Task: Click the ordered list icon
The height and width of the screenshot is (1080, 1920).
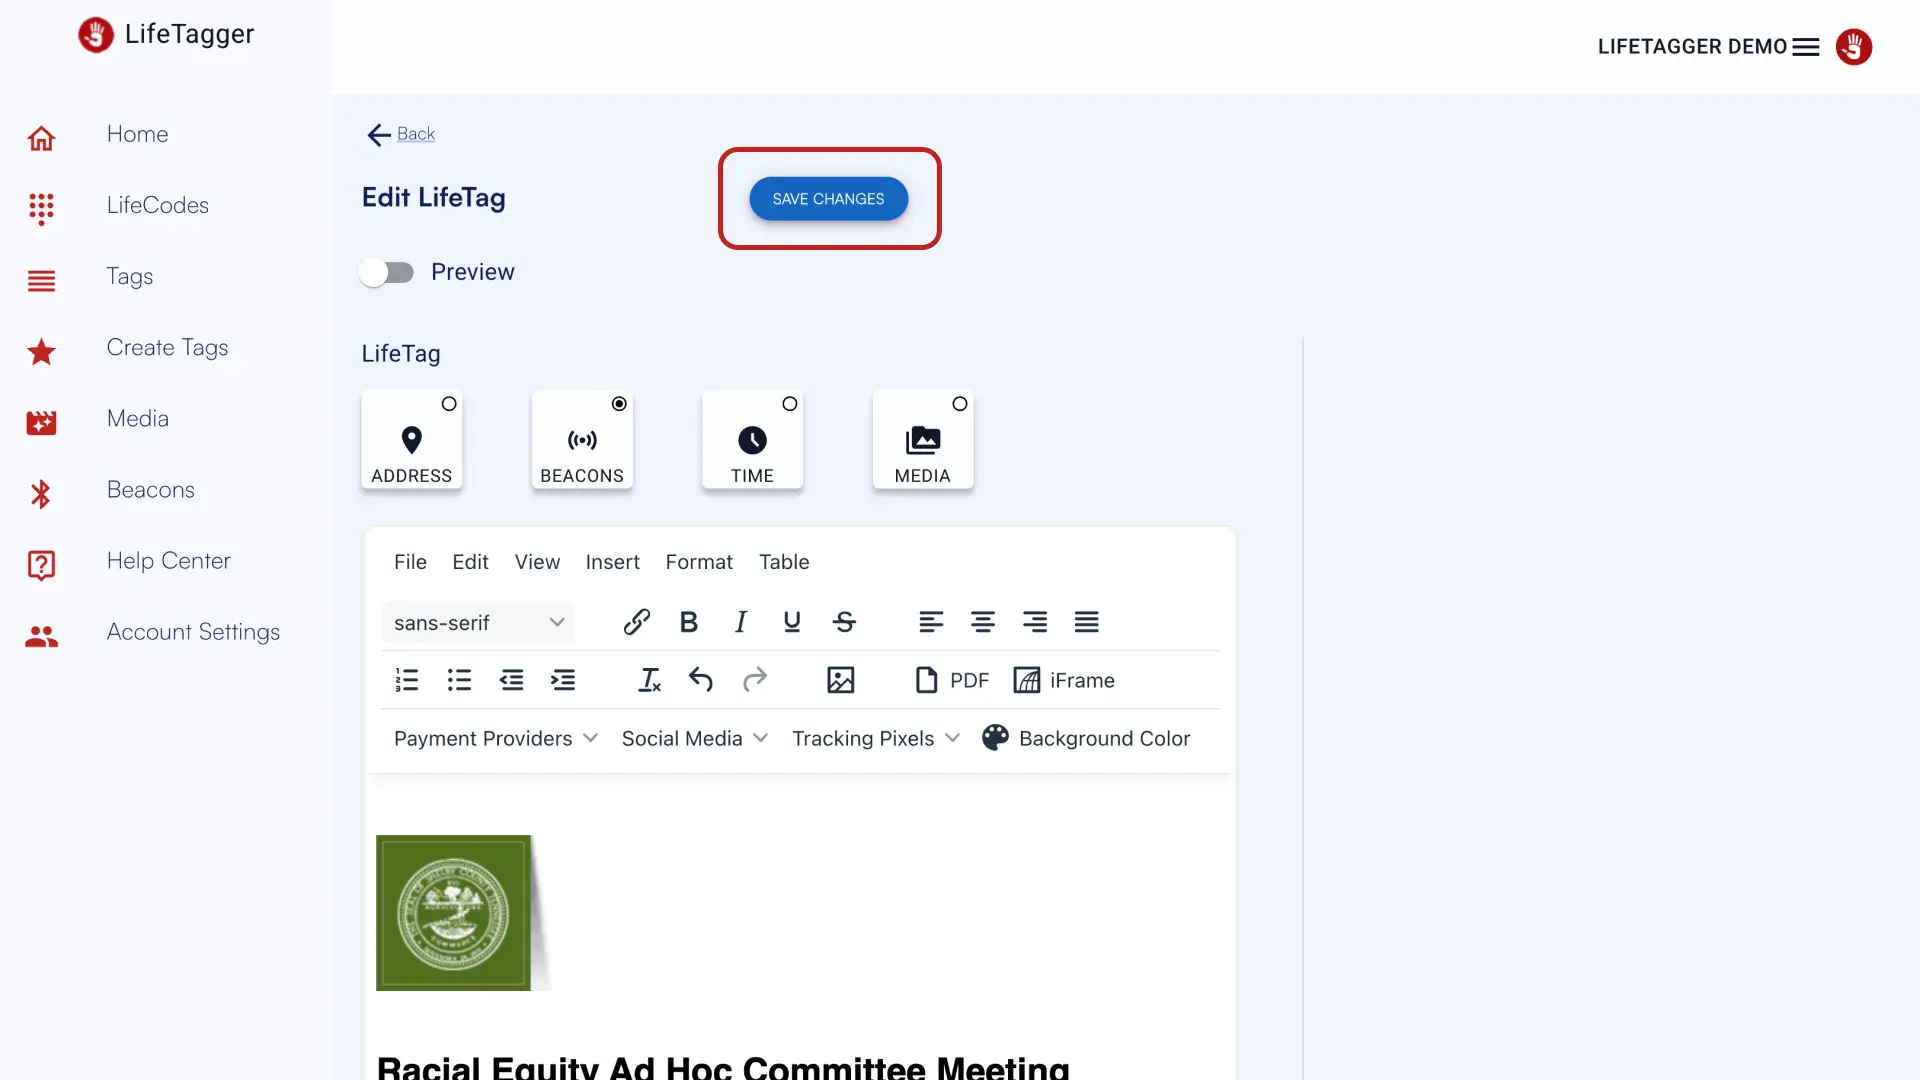Action: 407,679
